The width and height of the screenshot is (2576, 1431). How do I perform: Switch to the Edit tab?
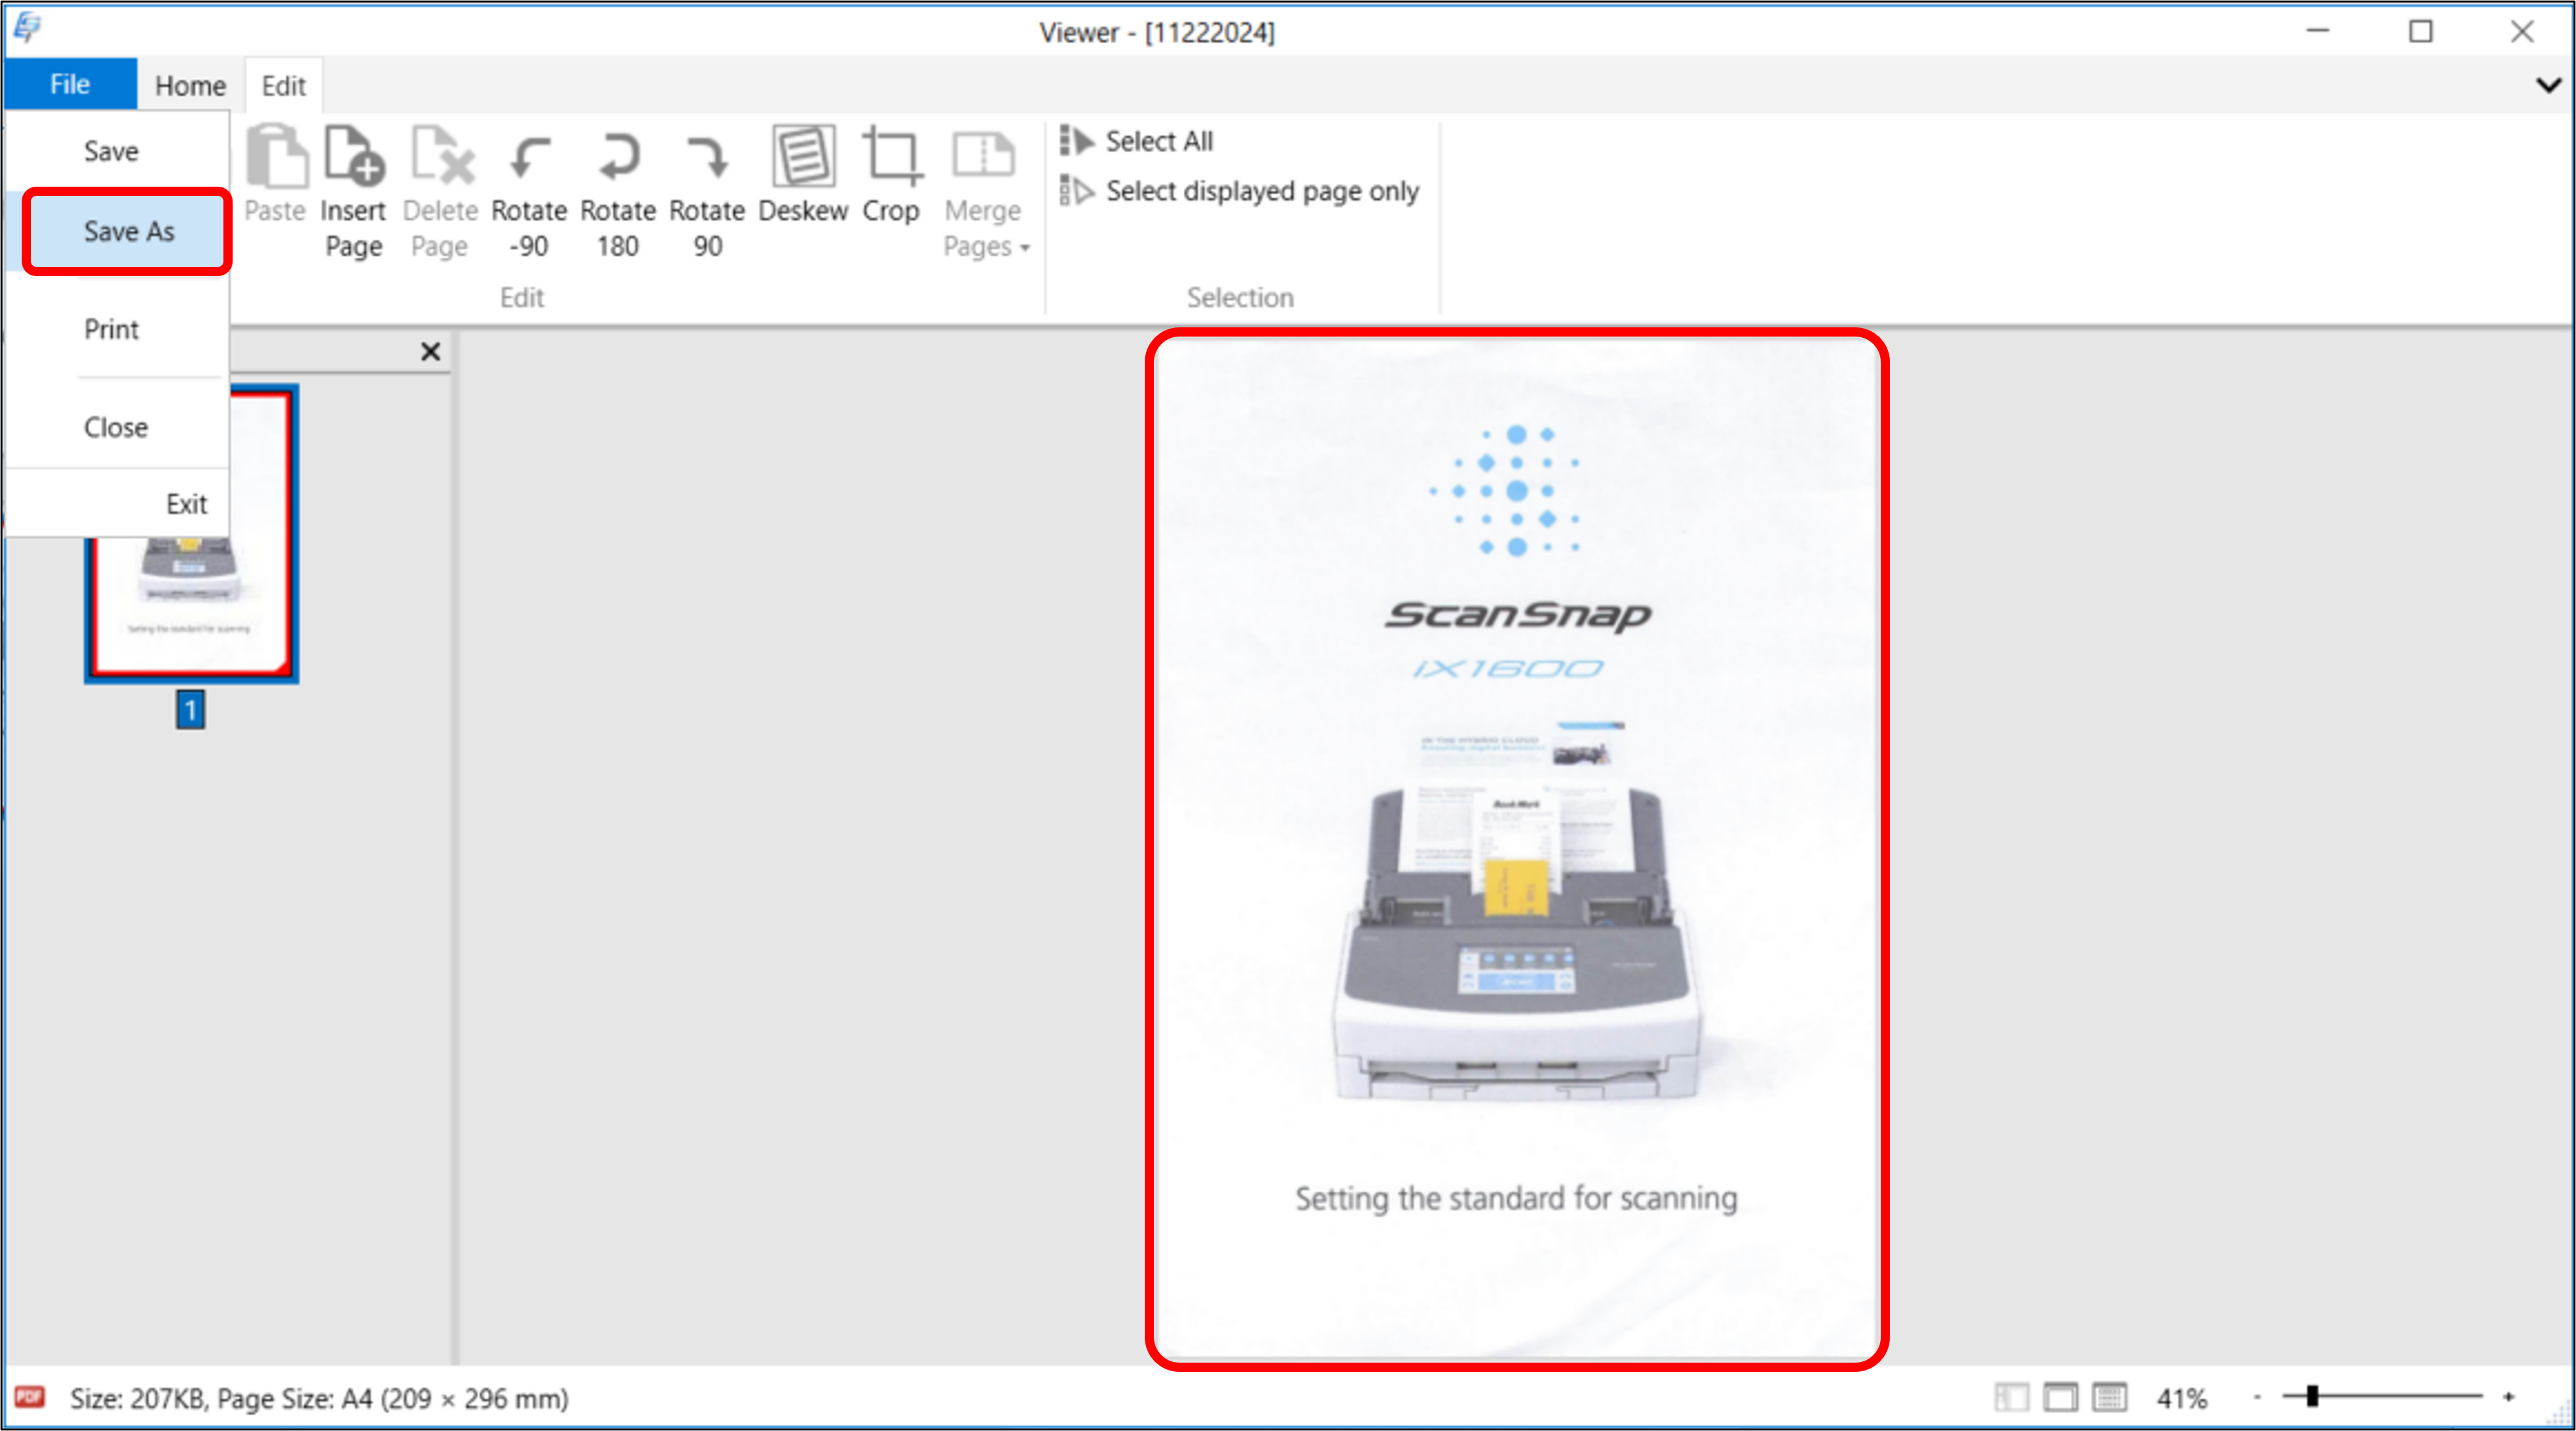pos(283,85)
